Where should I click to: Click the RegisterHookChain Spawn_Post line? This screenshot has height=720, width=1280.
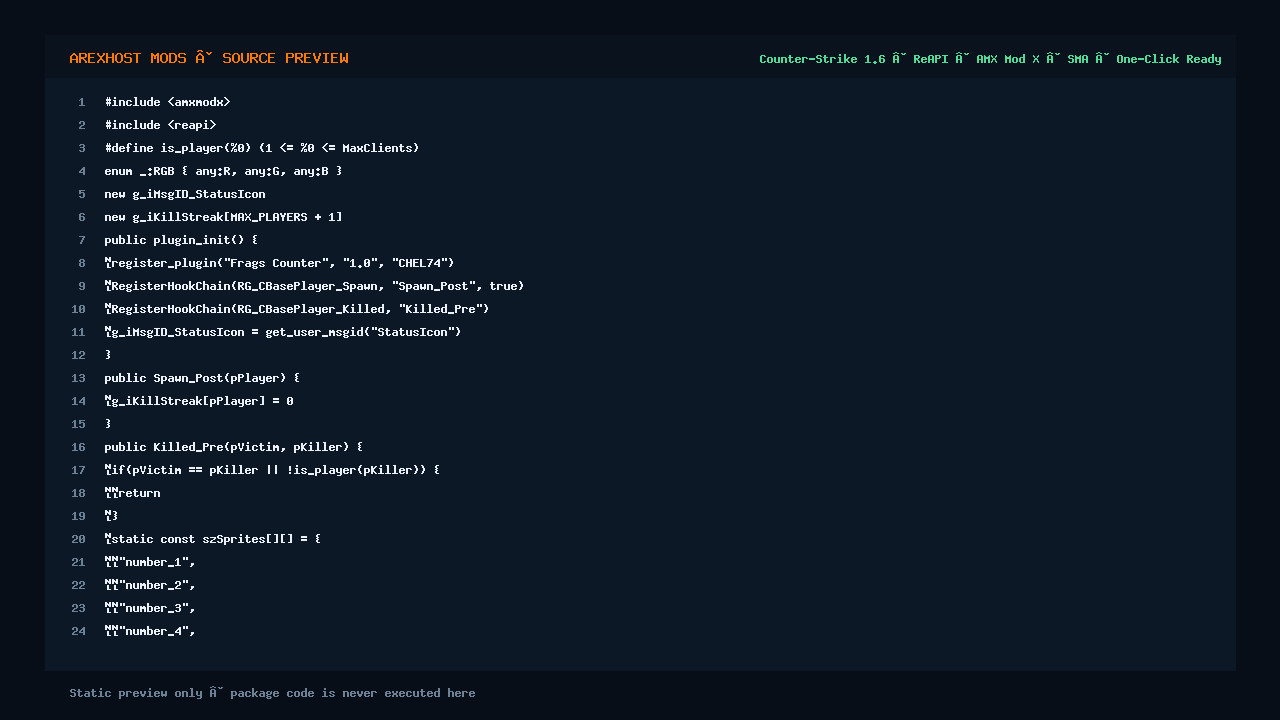pos(314,286)
